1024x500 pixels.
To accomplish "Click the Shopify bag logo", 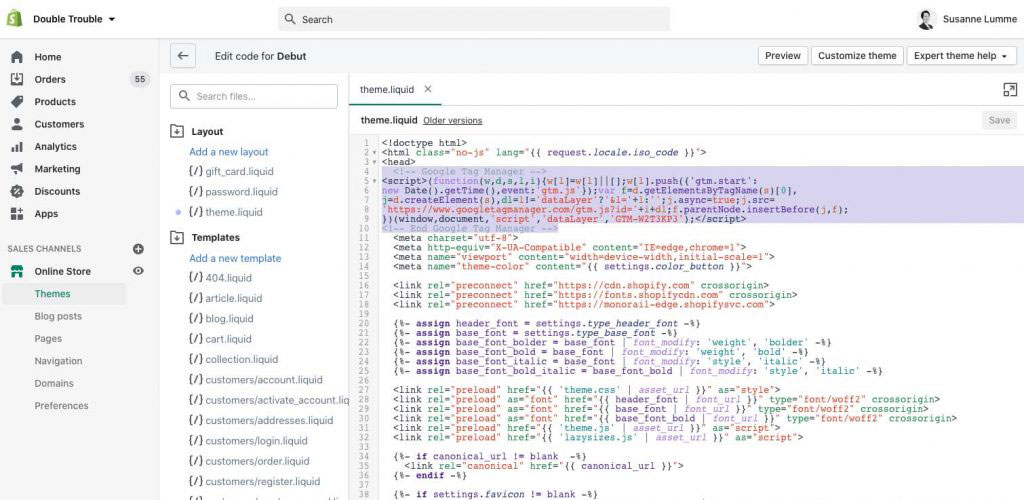I will coord(14,19).
